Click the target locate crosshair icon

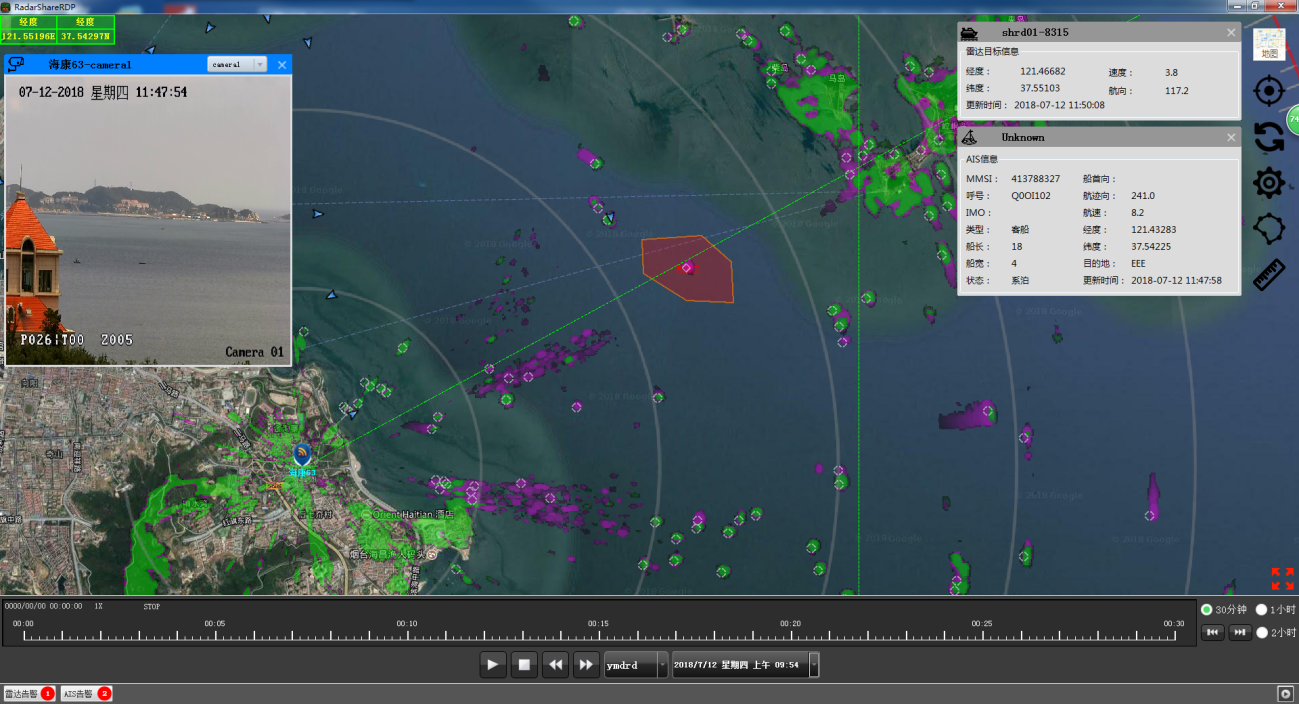pyautogui.click(x=1268, y=92)
